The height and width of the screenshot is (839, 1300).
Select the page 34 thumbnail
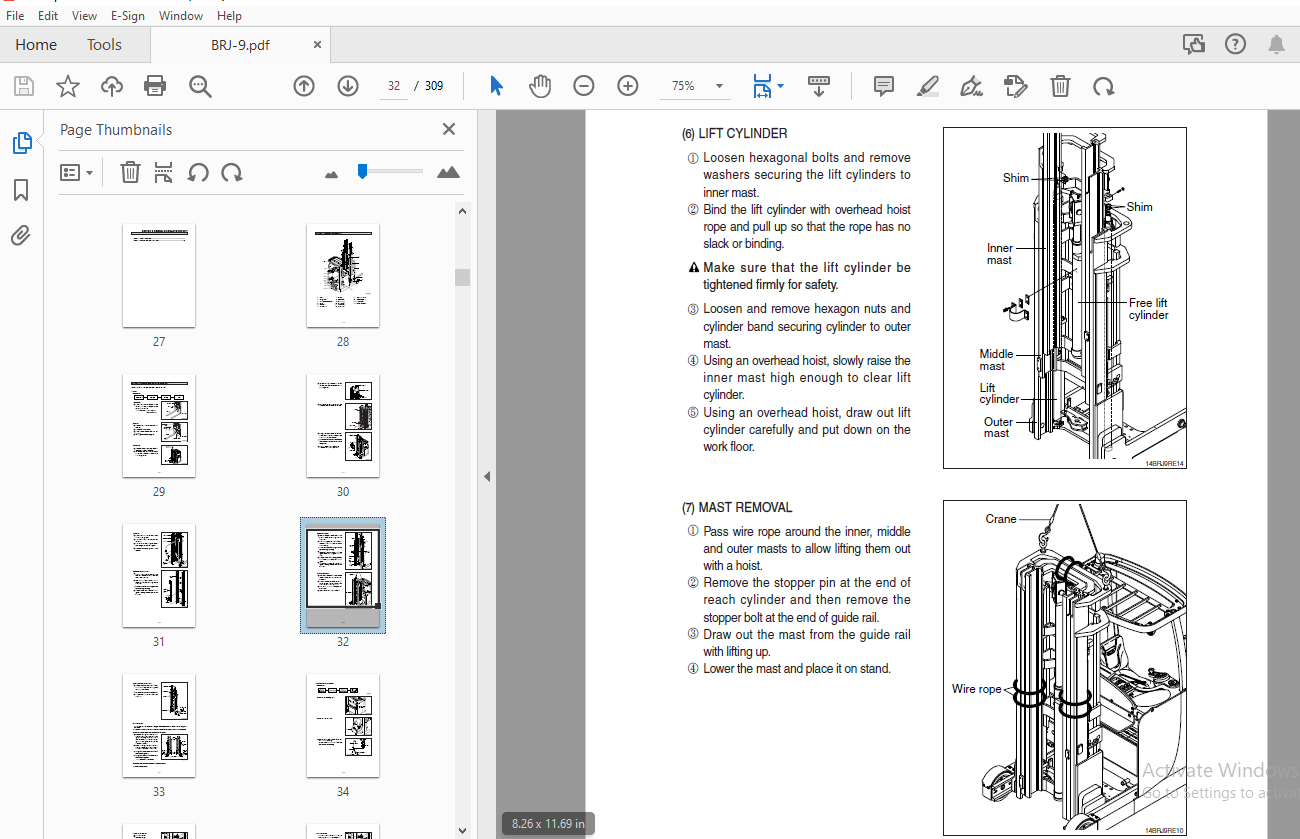pyautogui.click(x=343, y=725)
